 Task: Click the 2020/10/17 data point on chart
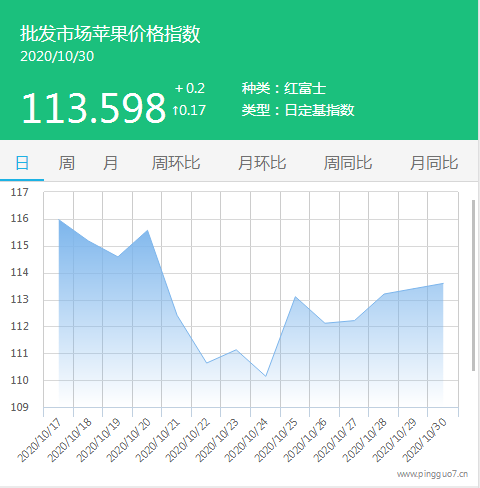[x=59, y=220]
